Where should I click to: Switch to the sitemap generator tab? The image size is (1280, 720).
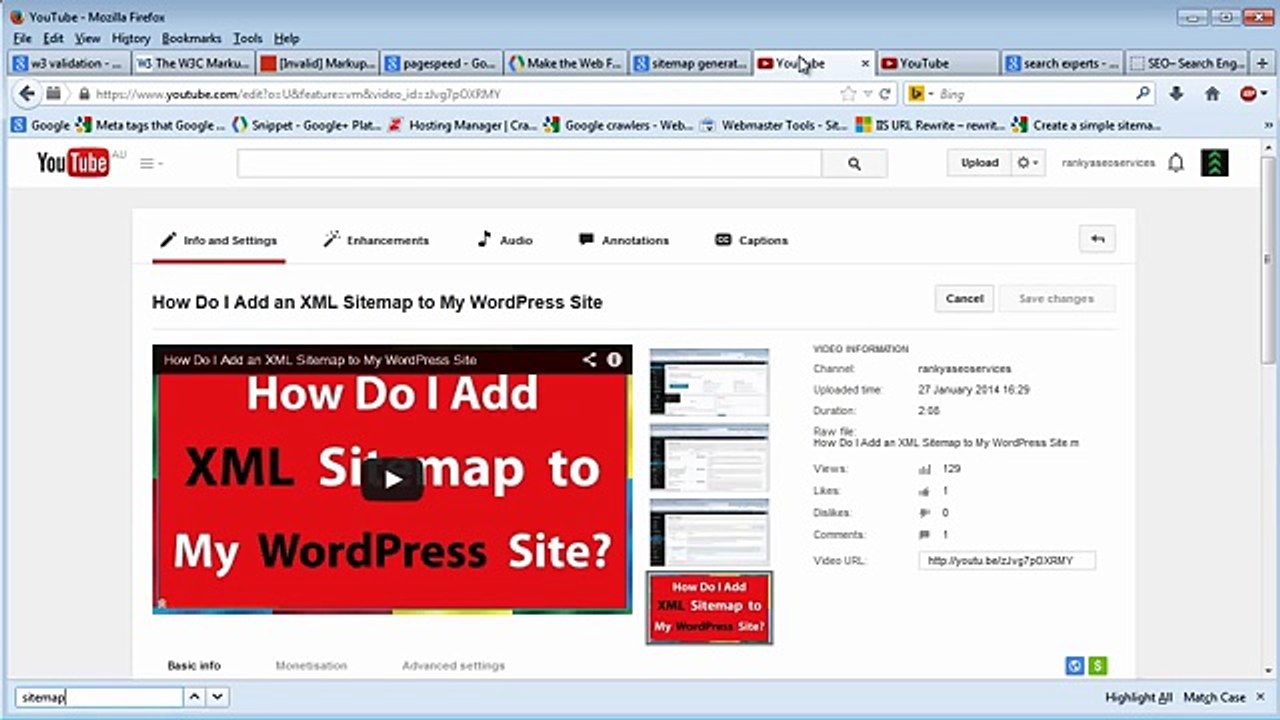(x=689, y=63)
